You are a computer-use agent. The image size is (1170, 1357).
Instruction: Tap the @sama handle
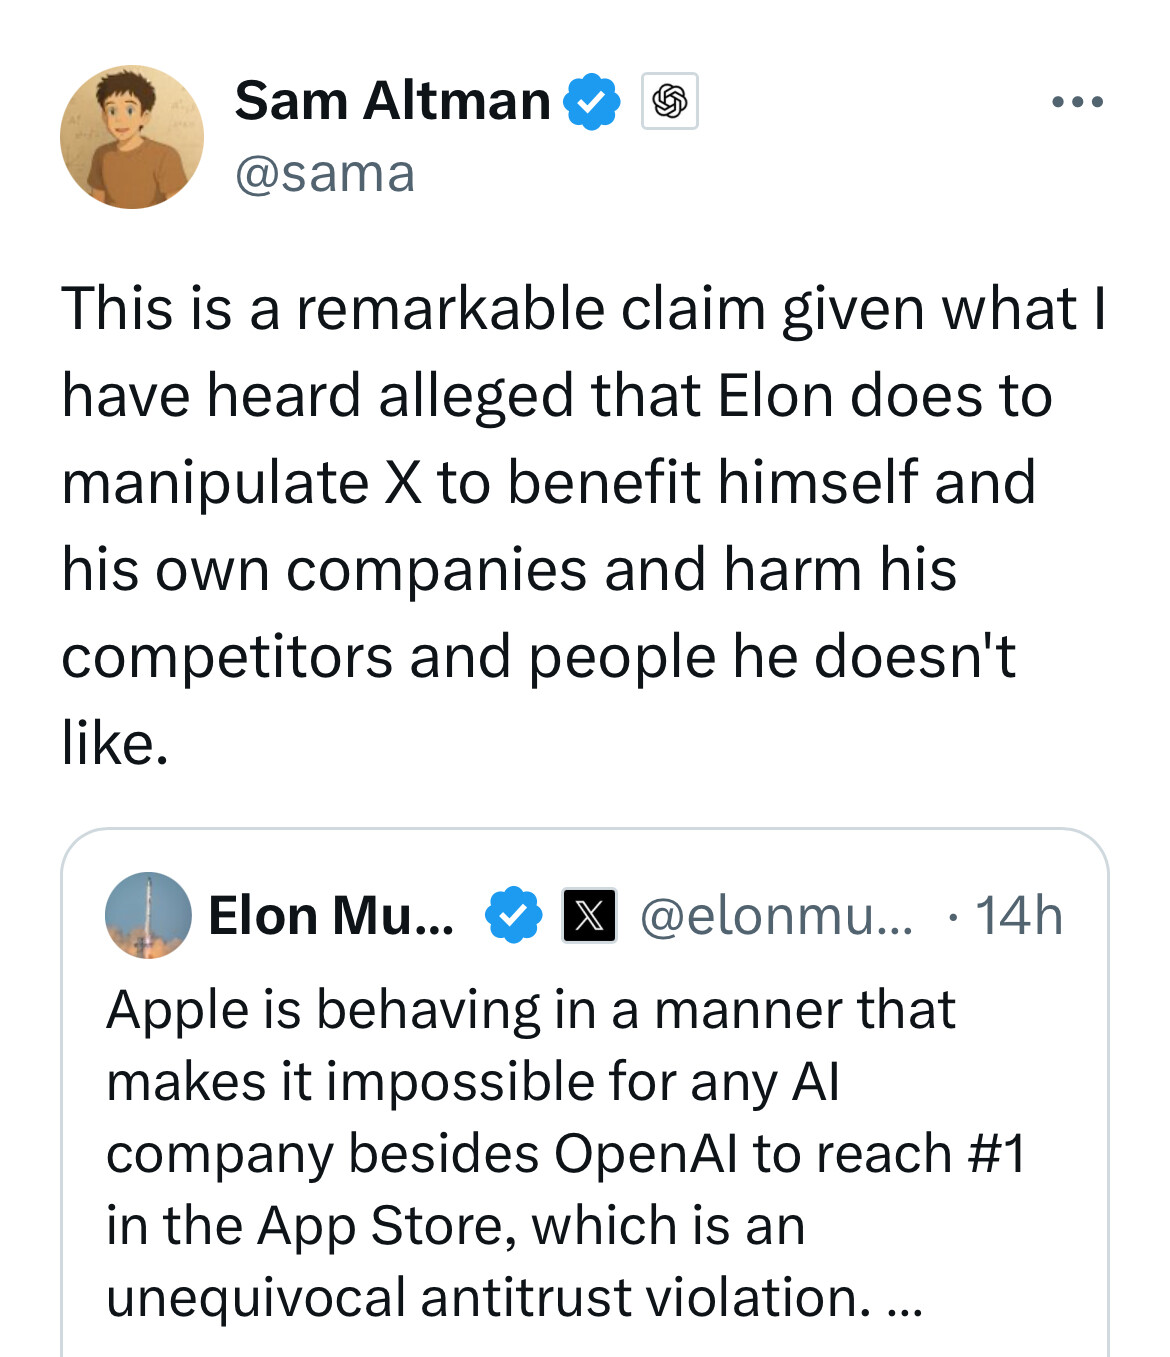pos(325,174)
